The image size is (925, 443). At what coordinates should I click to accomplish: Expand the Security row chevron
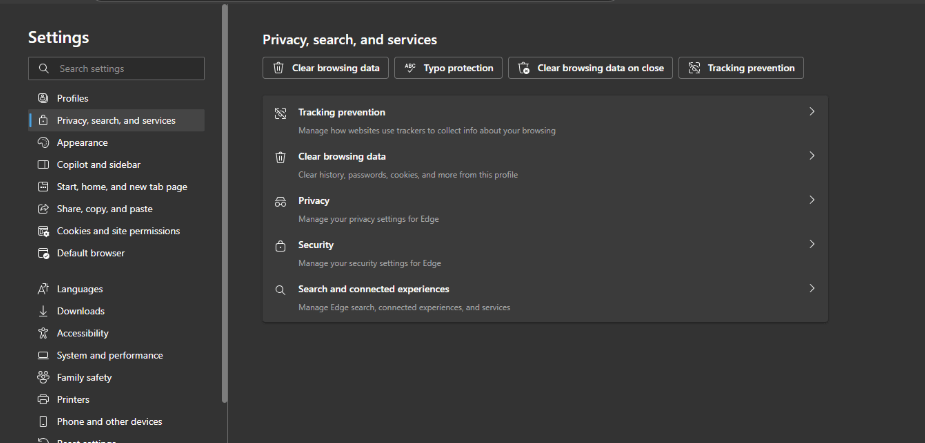(x=812, y=244)
